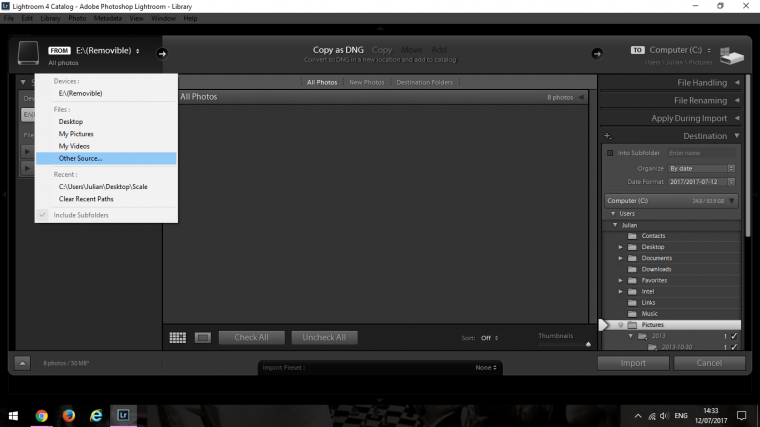Image resolution: width=760 pixels, height=427 pixels.
Task: Click Check All button
Action: tap(252, 337)
